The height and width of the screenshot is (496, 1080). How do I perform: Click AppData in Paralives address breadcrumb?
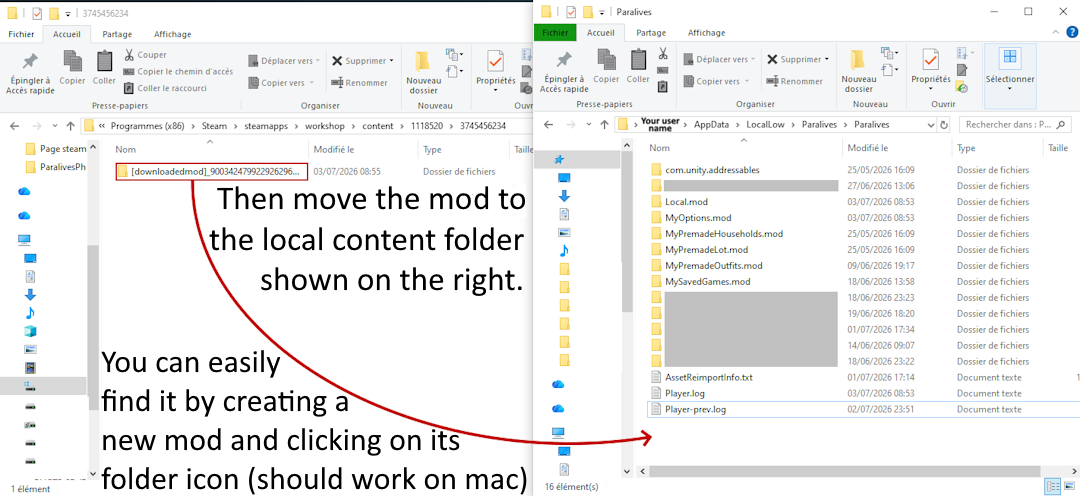click(x=712, y=125)
